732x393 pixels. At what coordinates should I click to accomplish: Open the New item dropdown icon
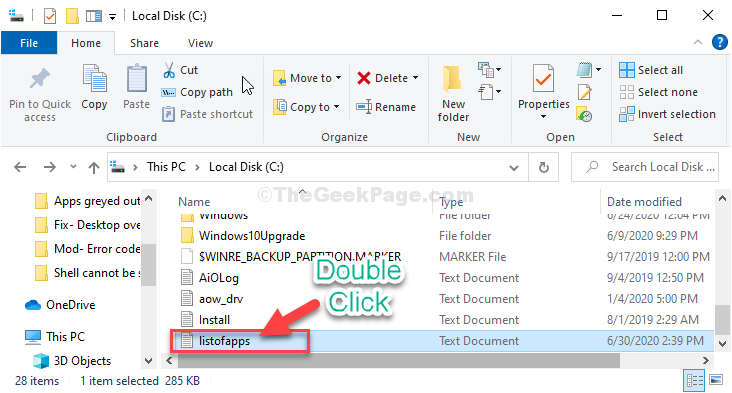tap(489, 70)
